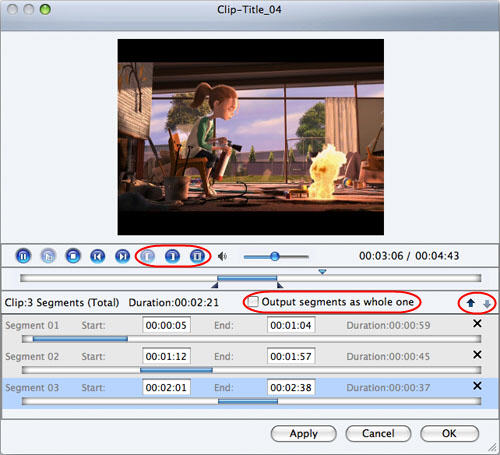Viewport: 500px width, 455px height.
Task: Click Segment 03's blue range bar
Action: click(x=248, y=401)
